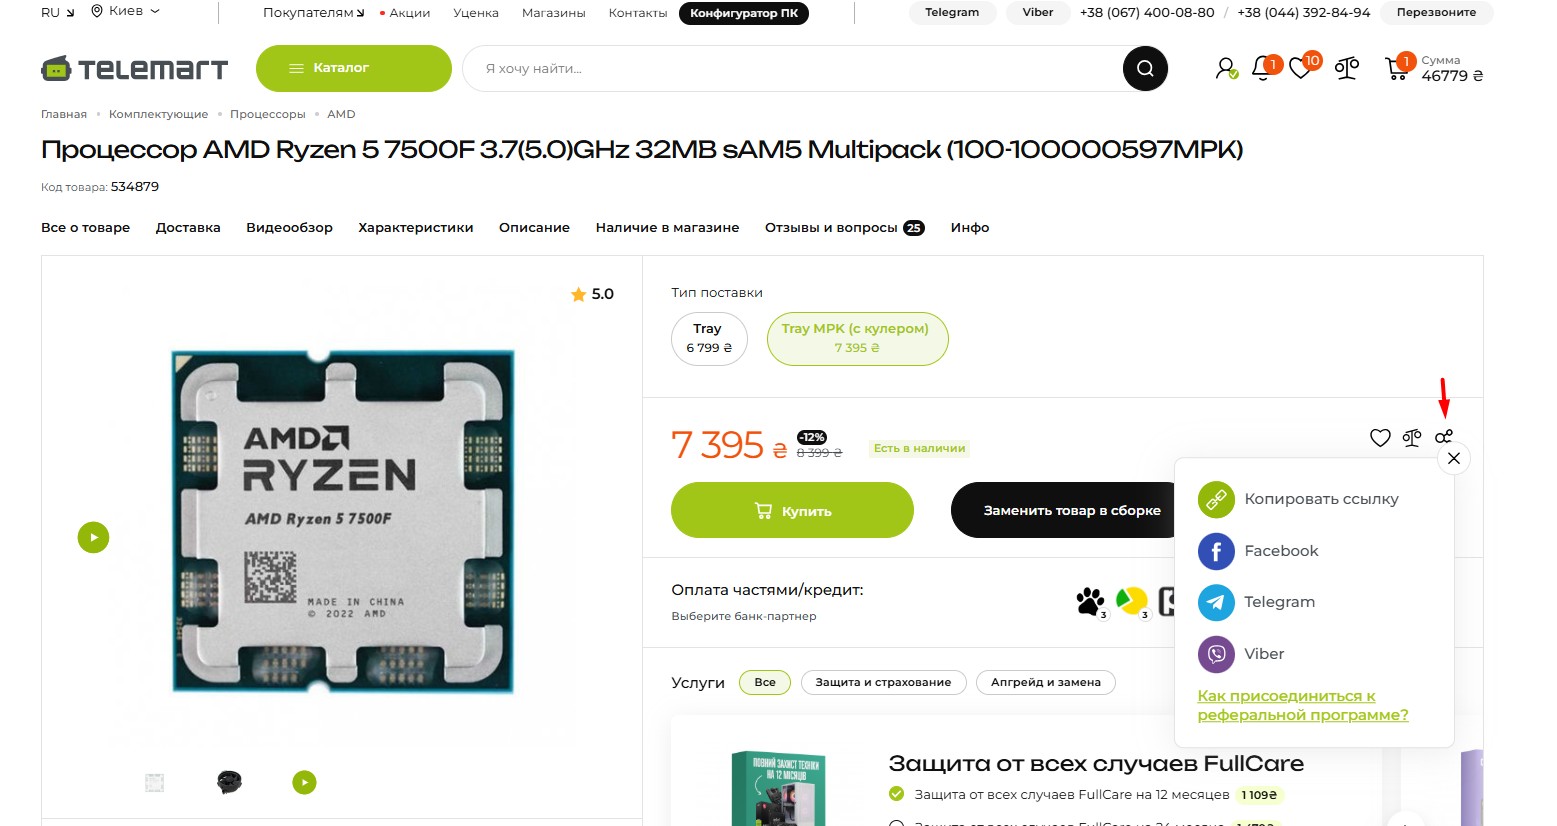Add product to favorites heart near price

coord(1380,438)
